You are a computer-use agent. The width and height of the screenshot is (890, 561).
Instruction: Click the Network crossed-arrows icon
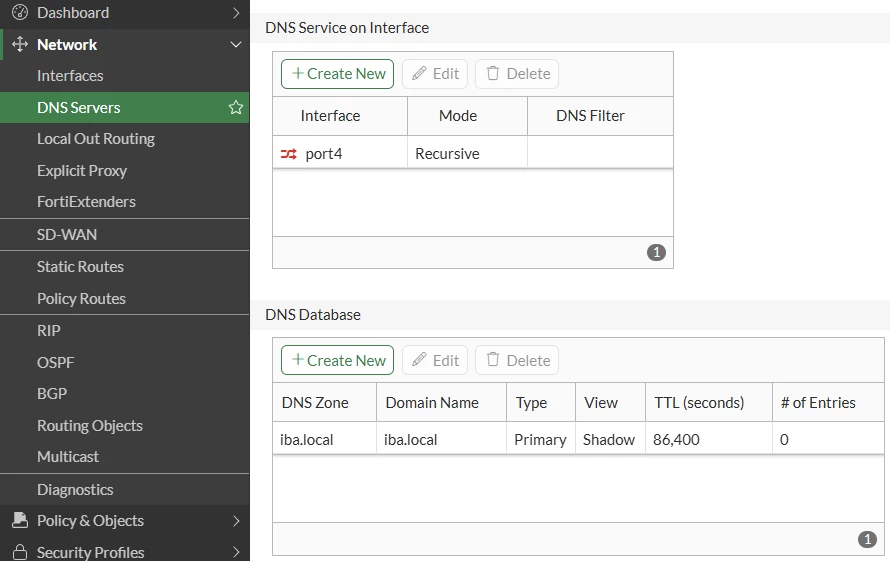[x=20, y=44]
